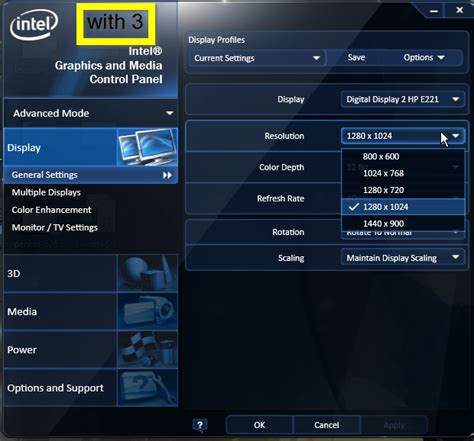This screenshot has width=474, height=441.
Task: Click the Media camcorder icon
Action: pyautogui.click(x=147, y=311)
